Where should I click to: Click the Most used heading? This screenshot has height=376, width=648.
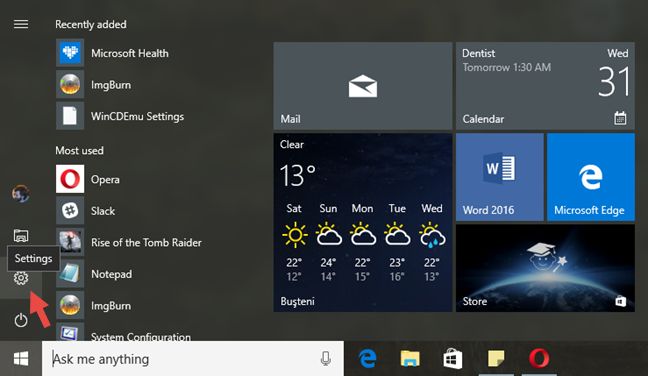coord(79,150)
